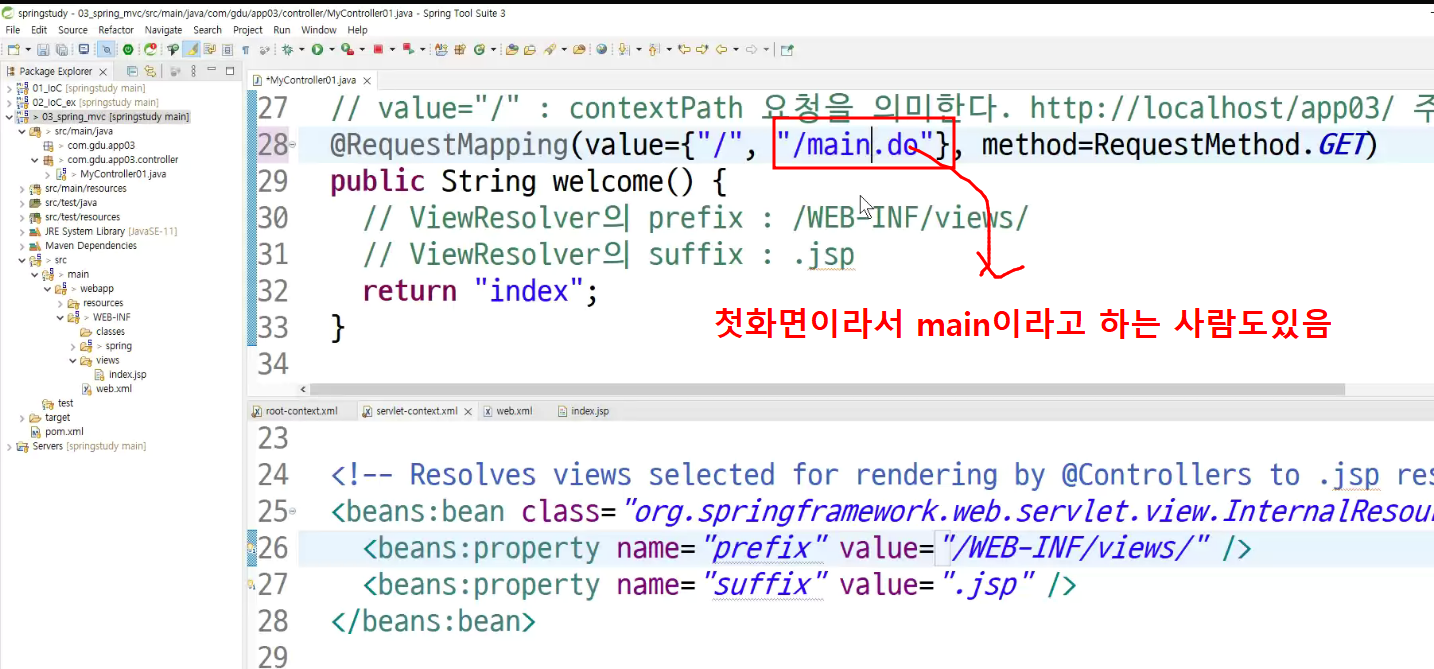This screenshot has height=669, width=1434.
Task: Expand the 01_IoC project
Action: pyautogui.click(x=9, y=88)
